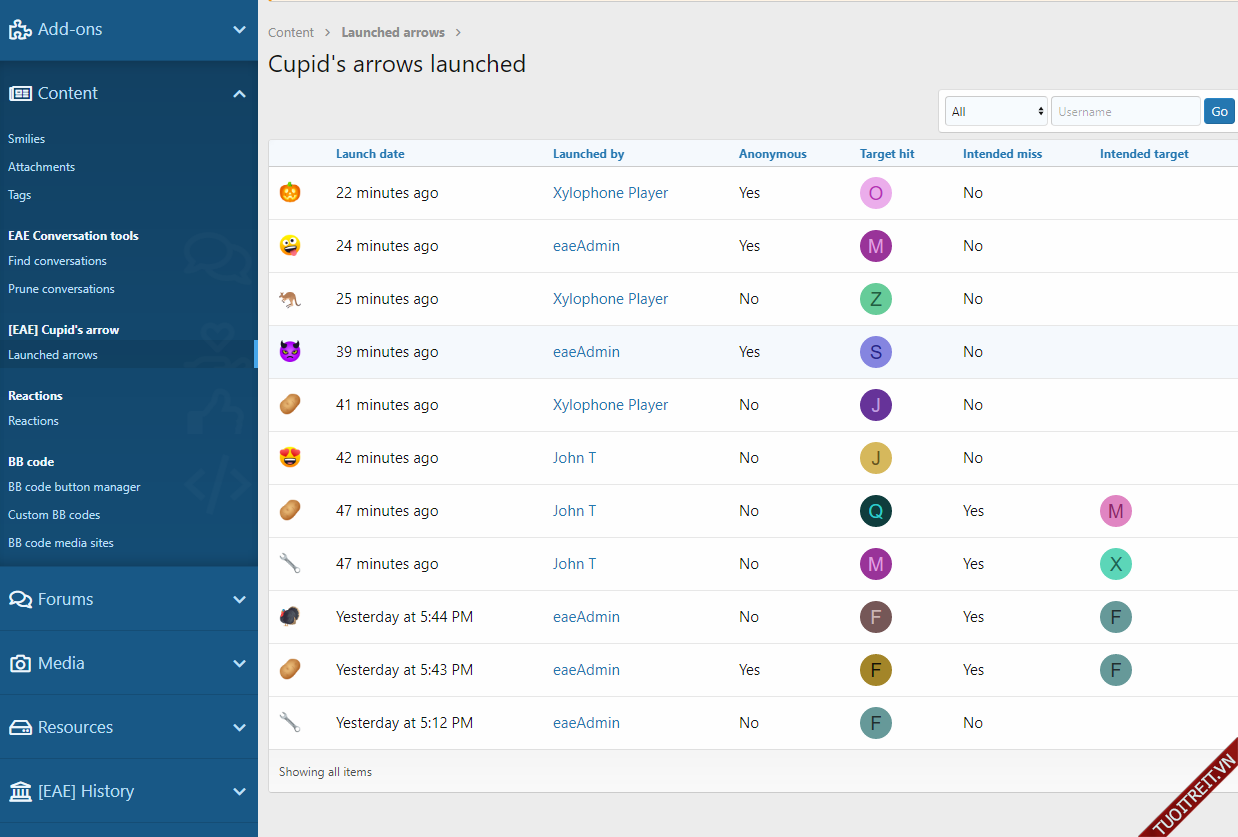The height and width of the screenshot is (837, 1238).
Task: Open Xylophone Player profile in first row
Action: 610,193
